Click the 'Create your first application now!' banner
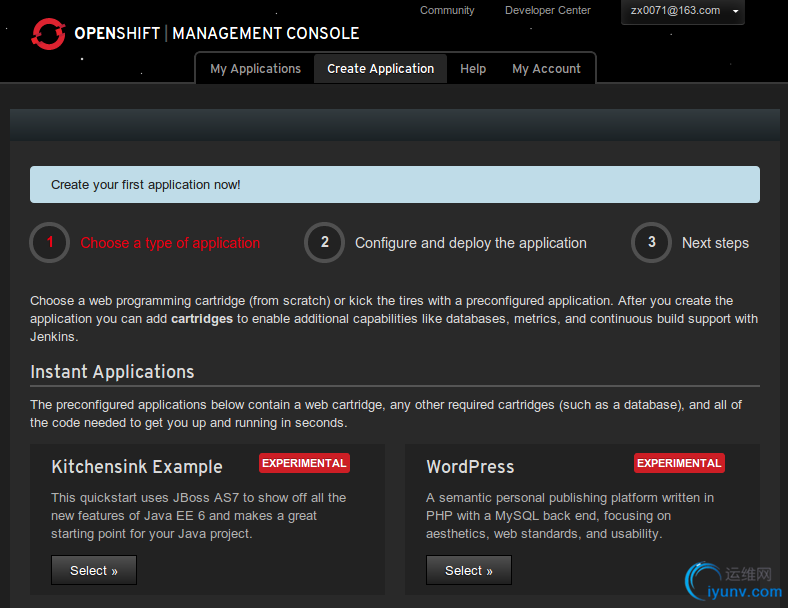 pos(395,184)
